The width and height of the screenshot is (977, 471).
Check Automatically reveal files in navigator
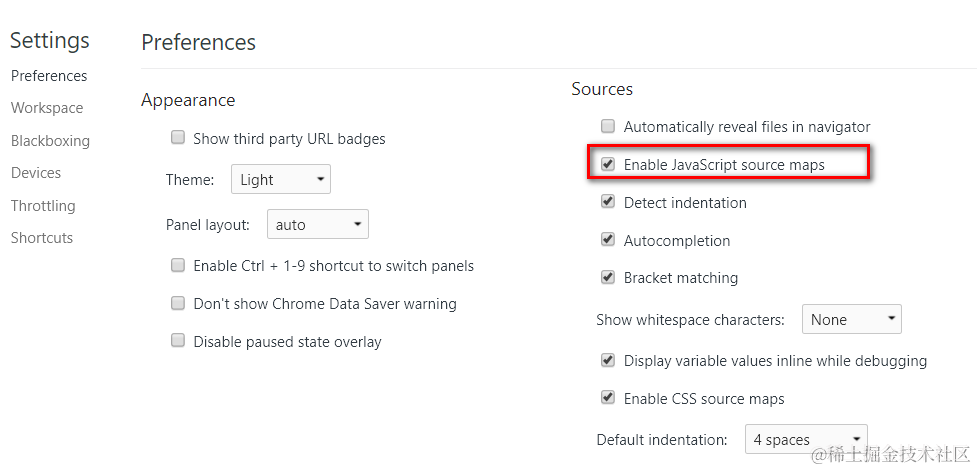pos(608,127)
